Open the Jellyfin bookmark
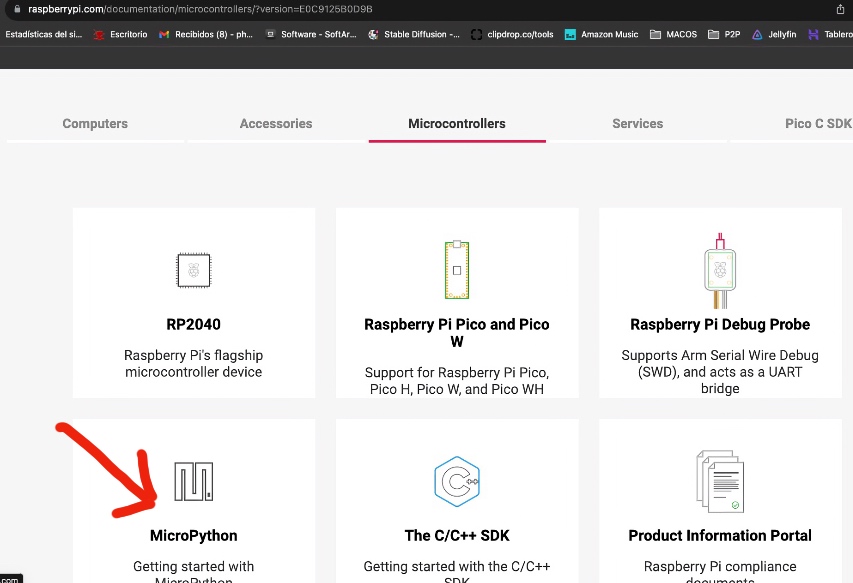Screen dimensions: 853x583 click(x=774, y=34)
